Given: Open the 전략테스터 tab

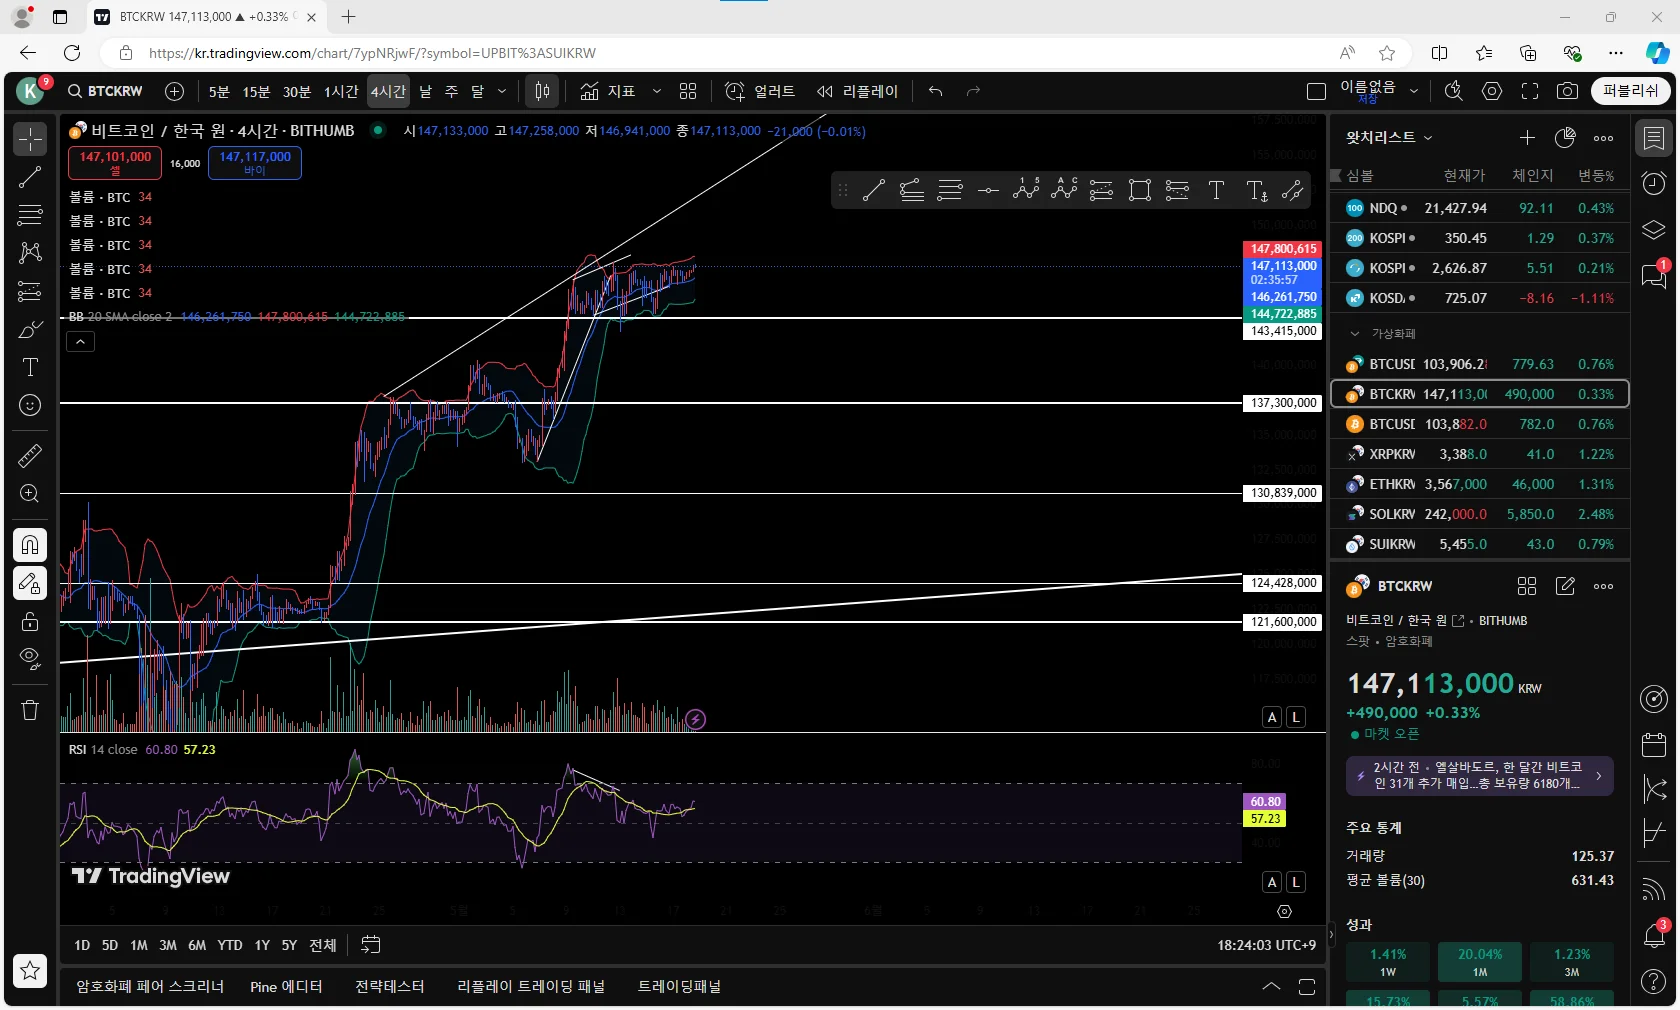Looking at the screenshot, I should coord(390,986).
